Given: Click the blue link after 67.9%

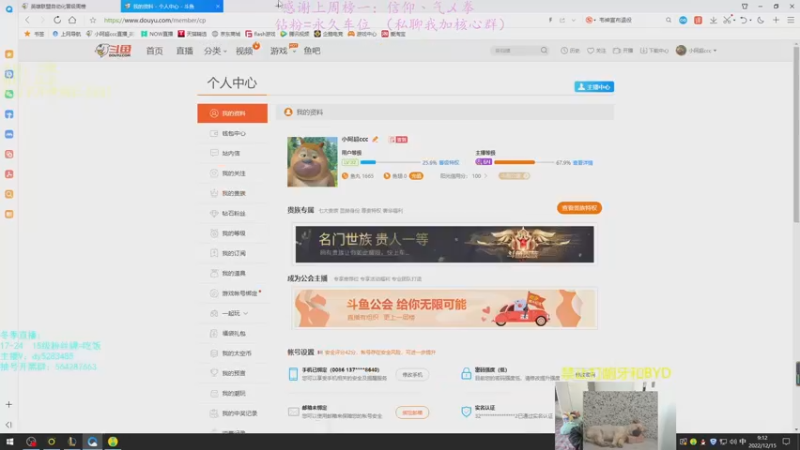Looking at the screenshot, I should point(583,163).
